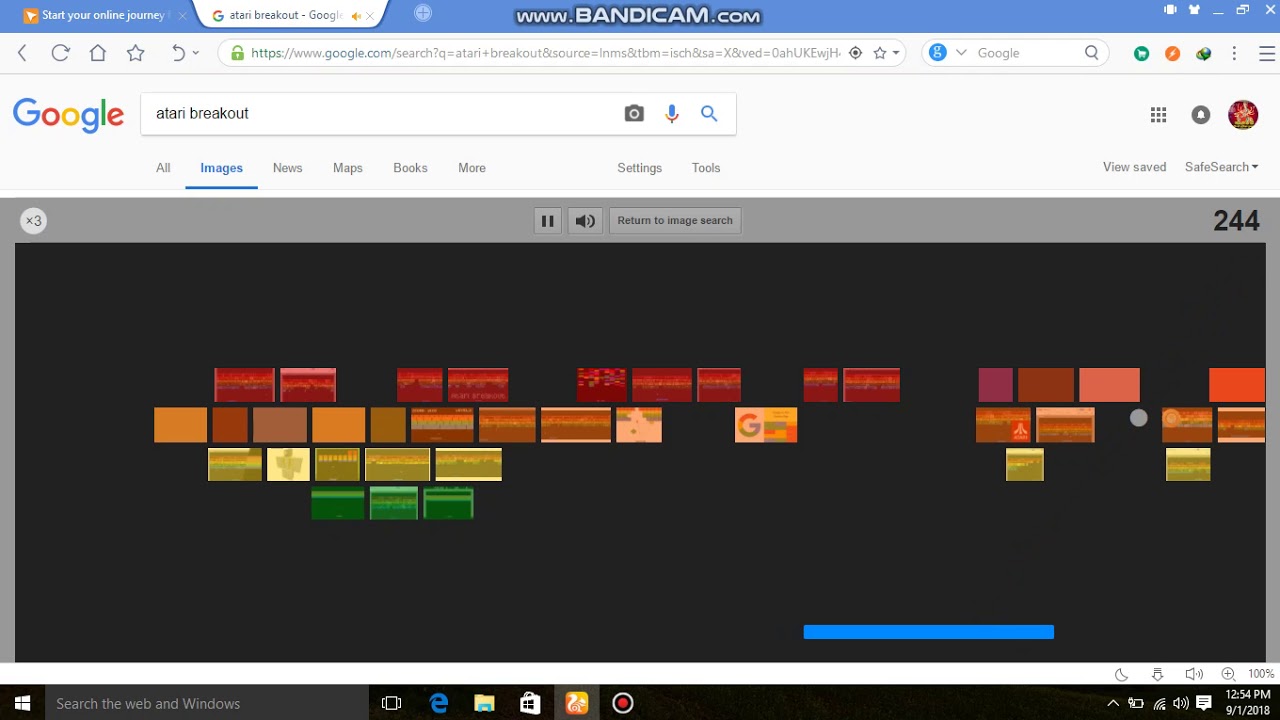Click Search the web and Windows box

click(207, 703)
